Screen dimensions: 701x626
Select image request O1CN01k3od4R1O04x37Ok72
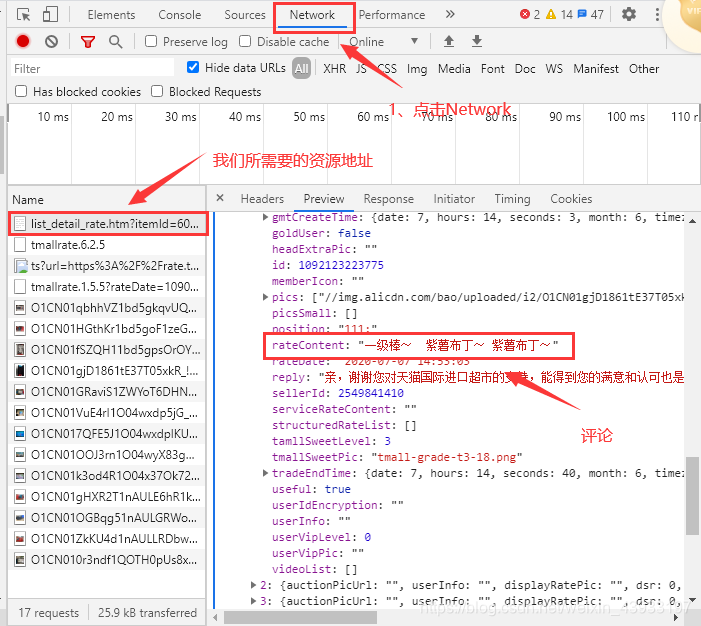coord(107,476)
